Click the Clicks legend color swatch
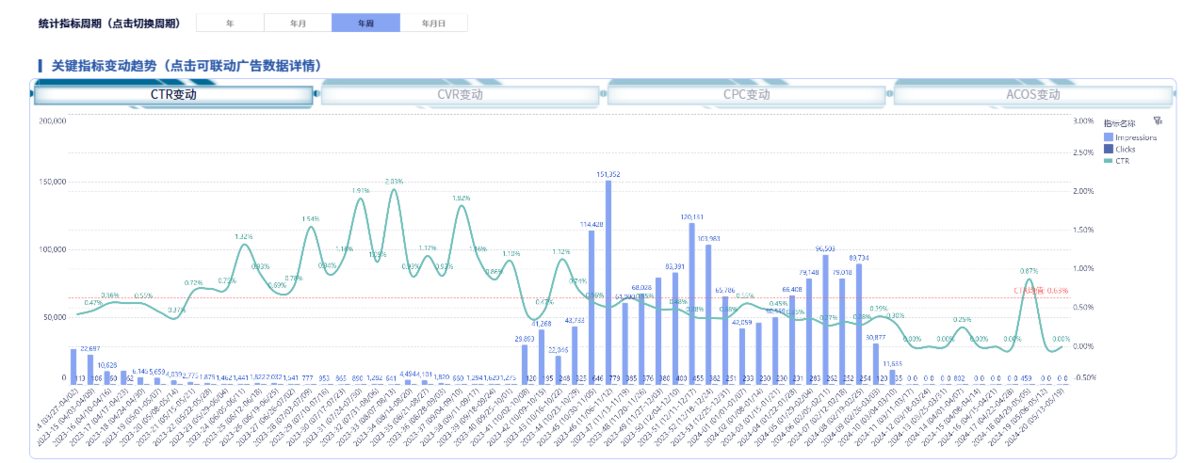The image size is (1200, 463). pos(1107,148)
